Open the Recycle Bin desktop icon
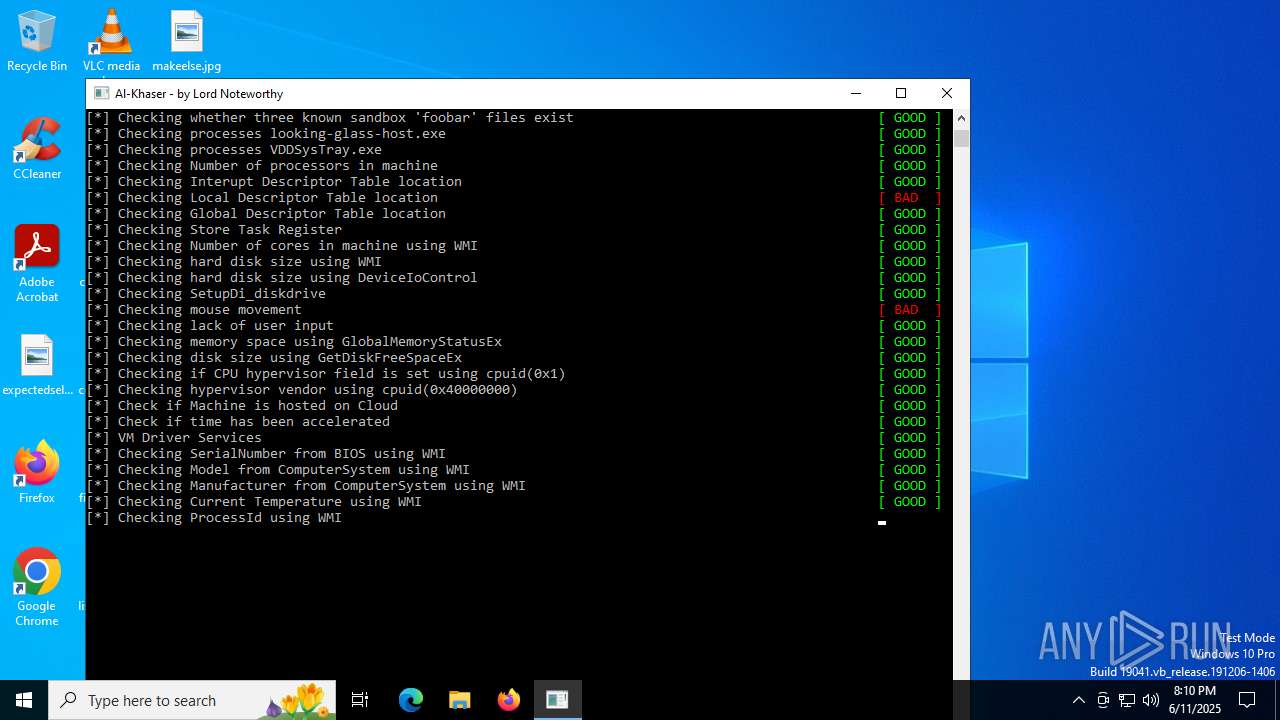The width and height of the screenshot is (1280, 720). [x=37, y=41]
